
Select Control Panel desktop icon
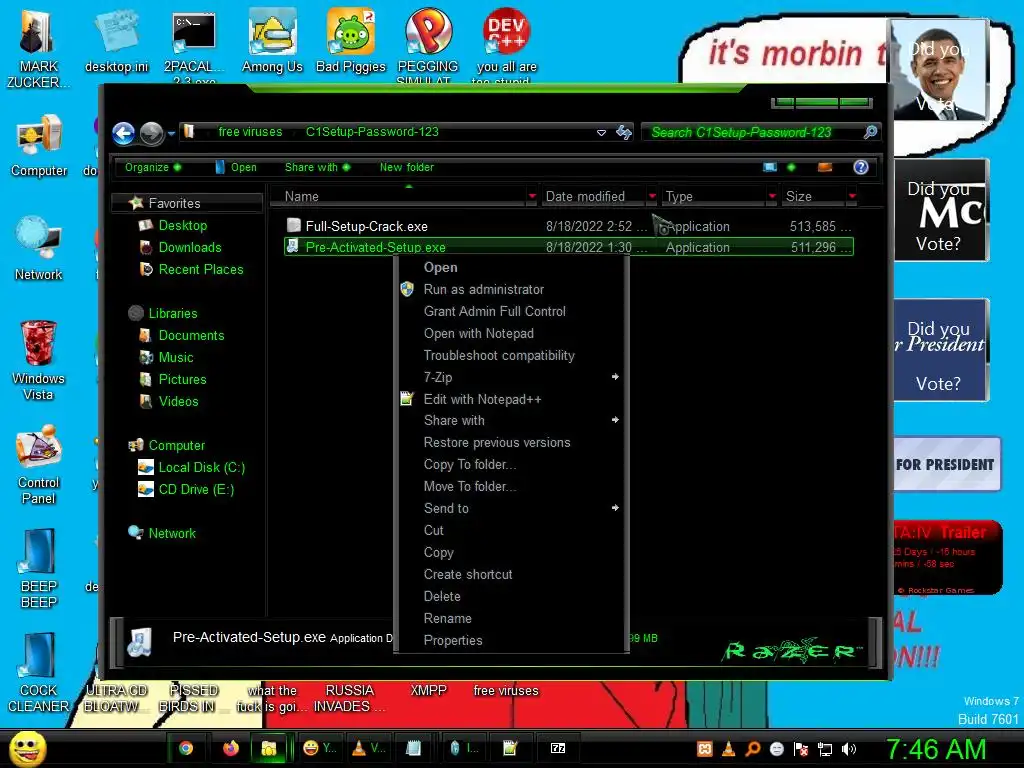[x=39, y=464]
